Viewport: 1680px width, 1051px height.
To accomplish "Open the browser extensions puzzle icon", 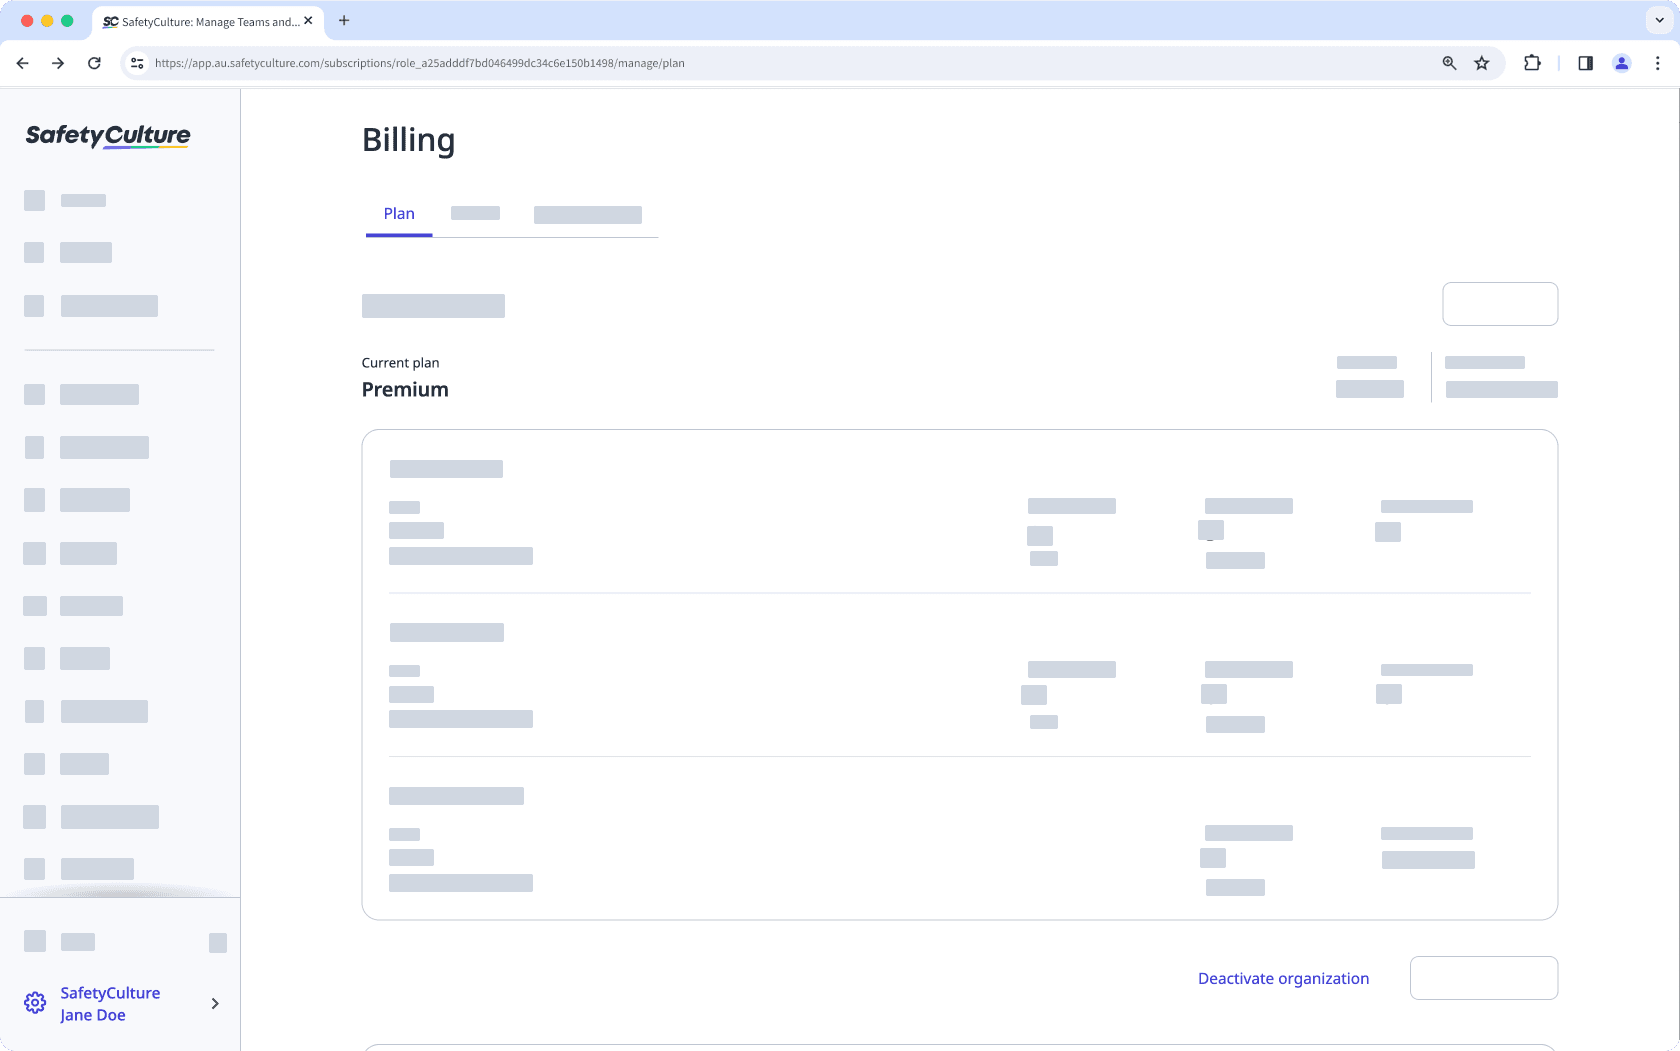I will point(1532,63).
